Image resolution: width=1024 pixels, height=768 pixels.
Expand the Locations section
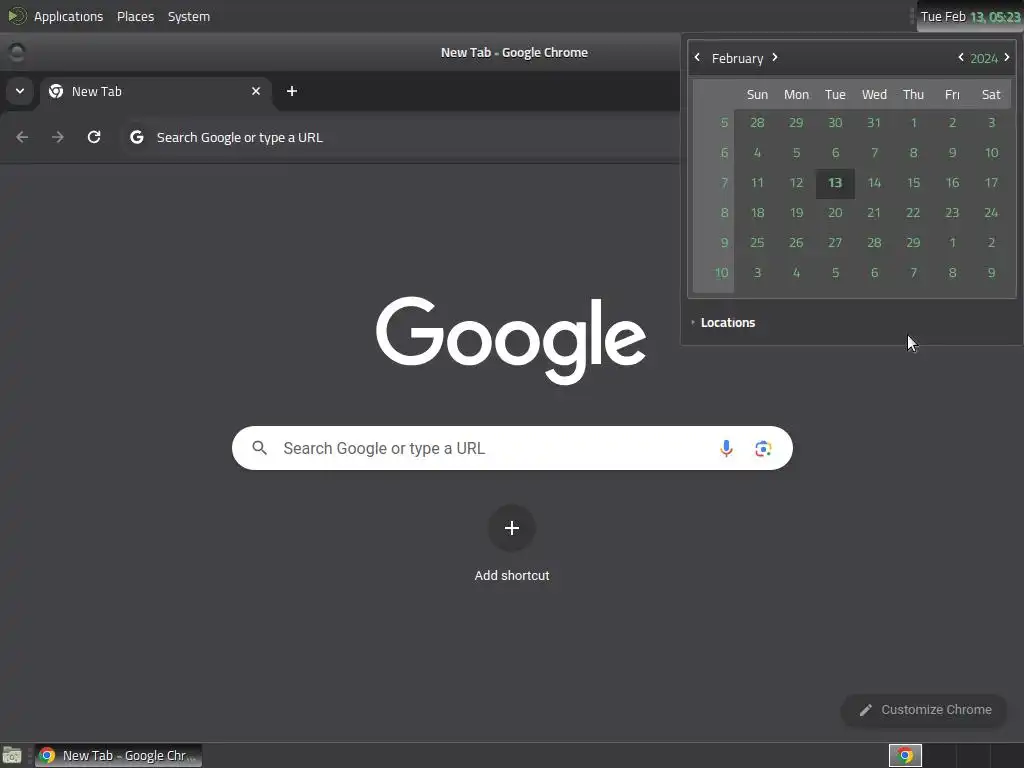coord(723,323)
